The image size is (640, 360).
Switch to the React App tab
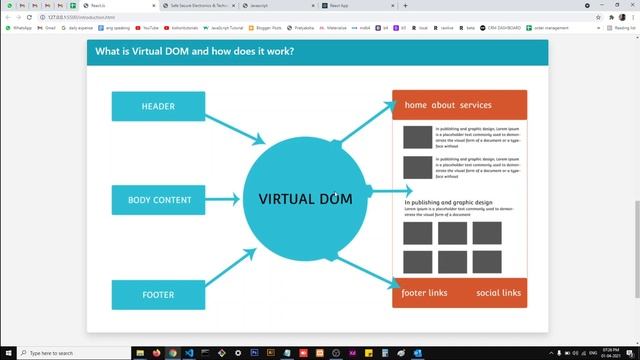pos(358,6)
